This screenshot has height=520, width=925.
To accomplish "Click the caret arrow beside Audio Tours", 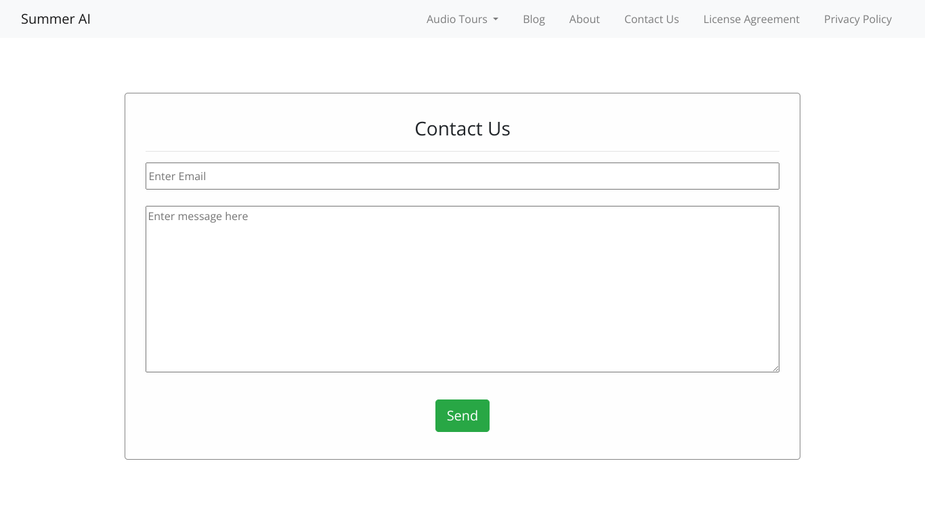I will pos(496,19).
